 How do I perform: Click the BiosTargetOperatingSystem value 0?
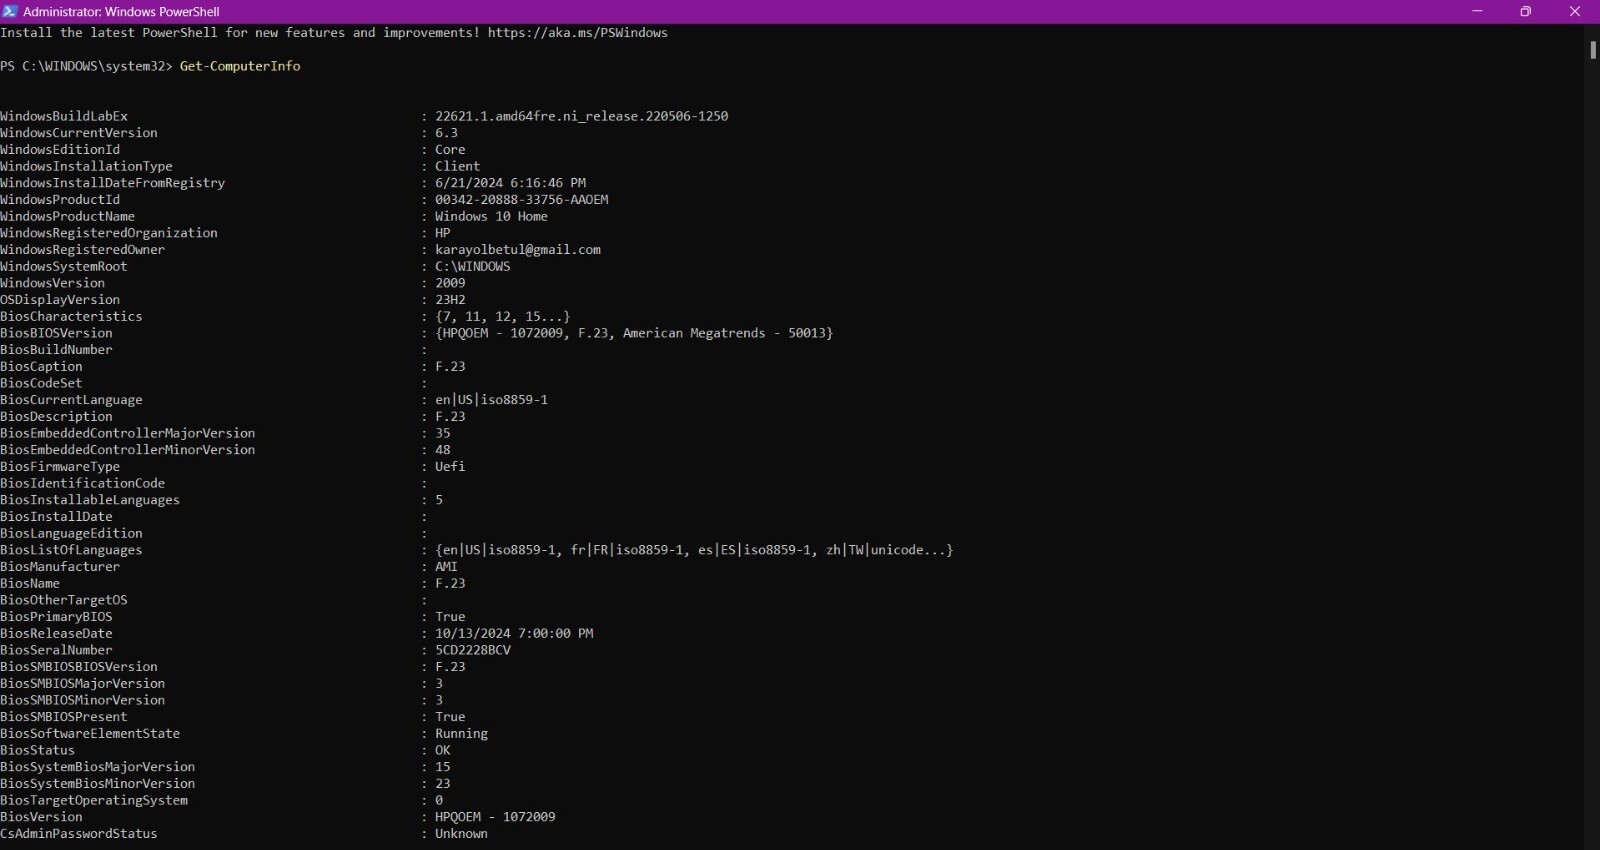(x=439, y=800)
